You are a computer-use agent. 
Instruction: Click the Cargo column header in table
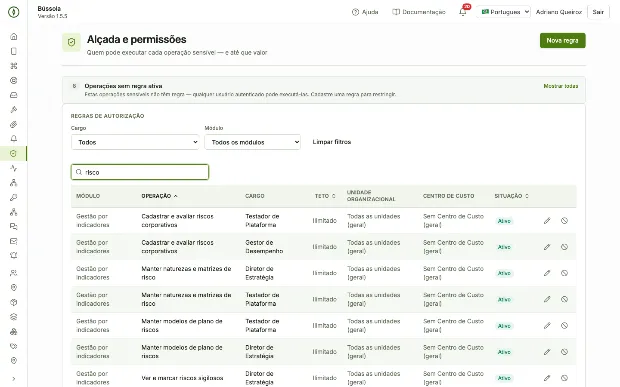(x=255, y=196)
